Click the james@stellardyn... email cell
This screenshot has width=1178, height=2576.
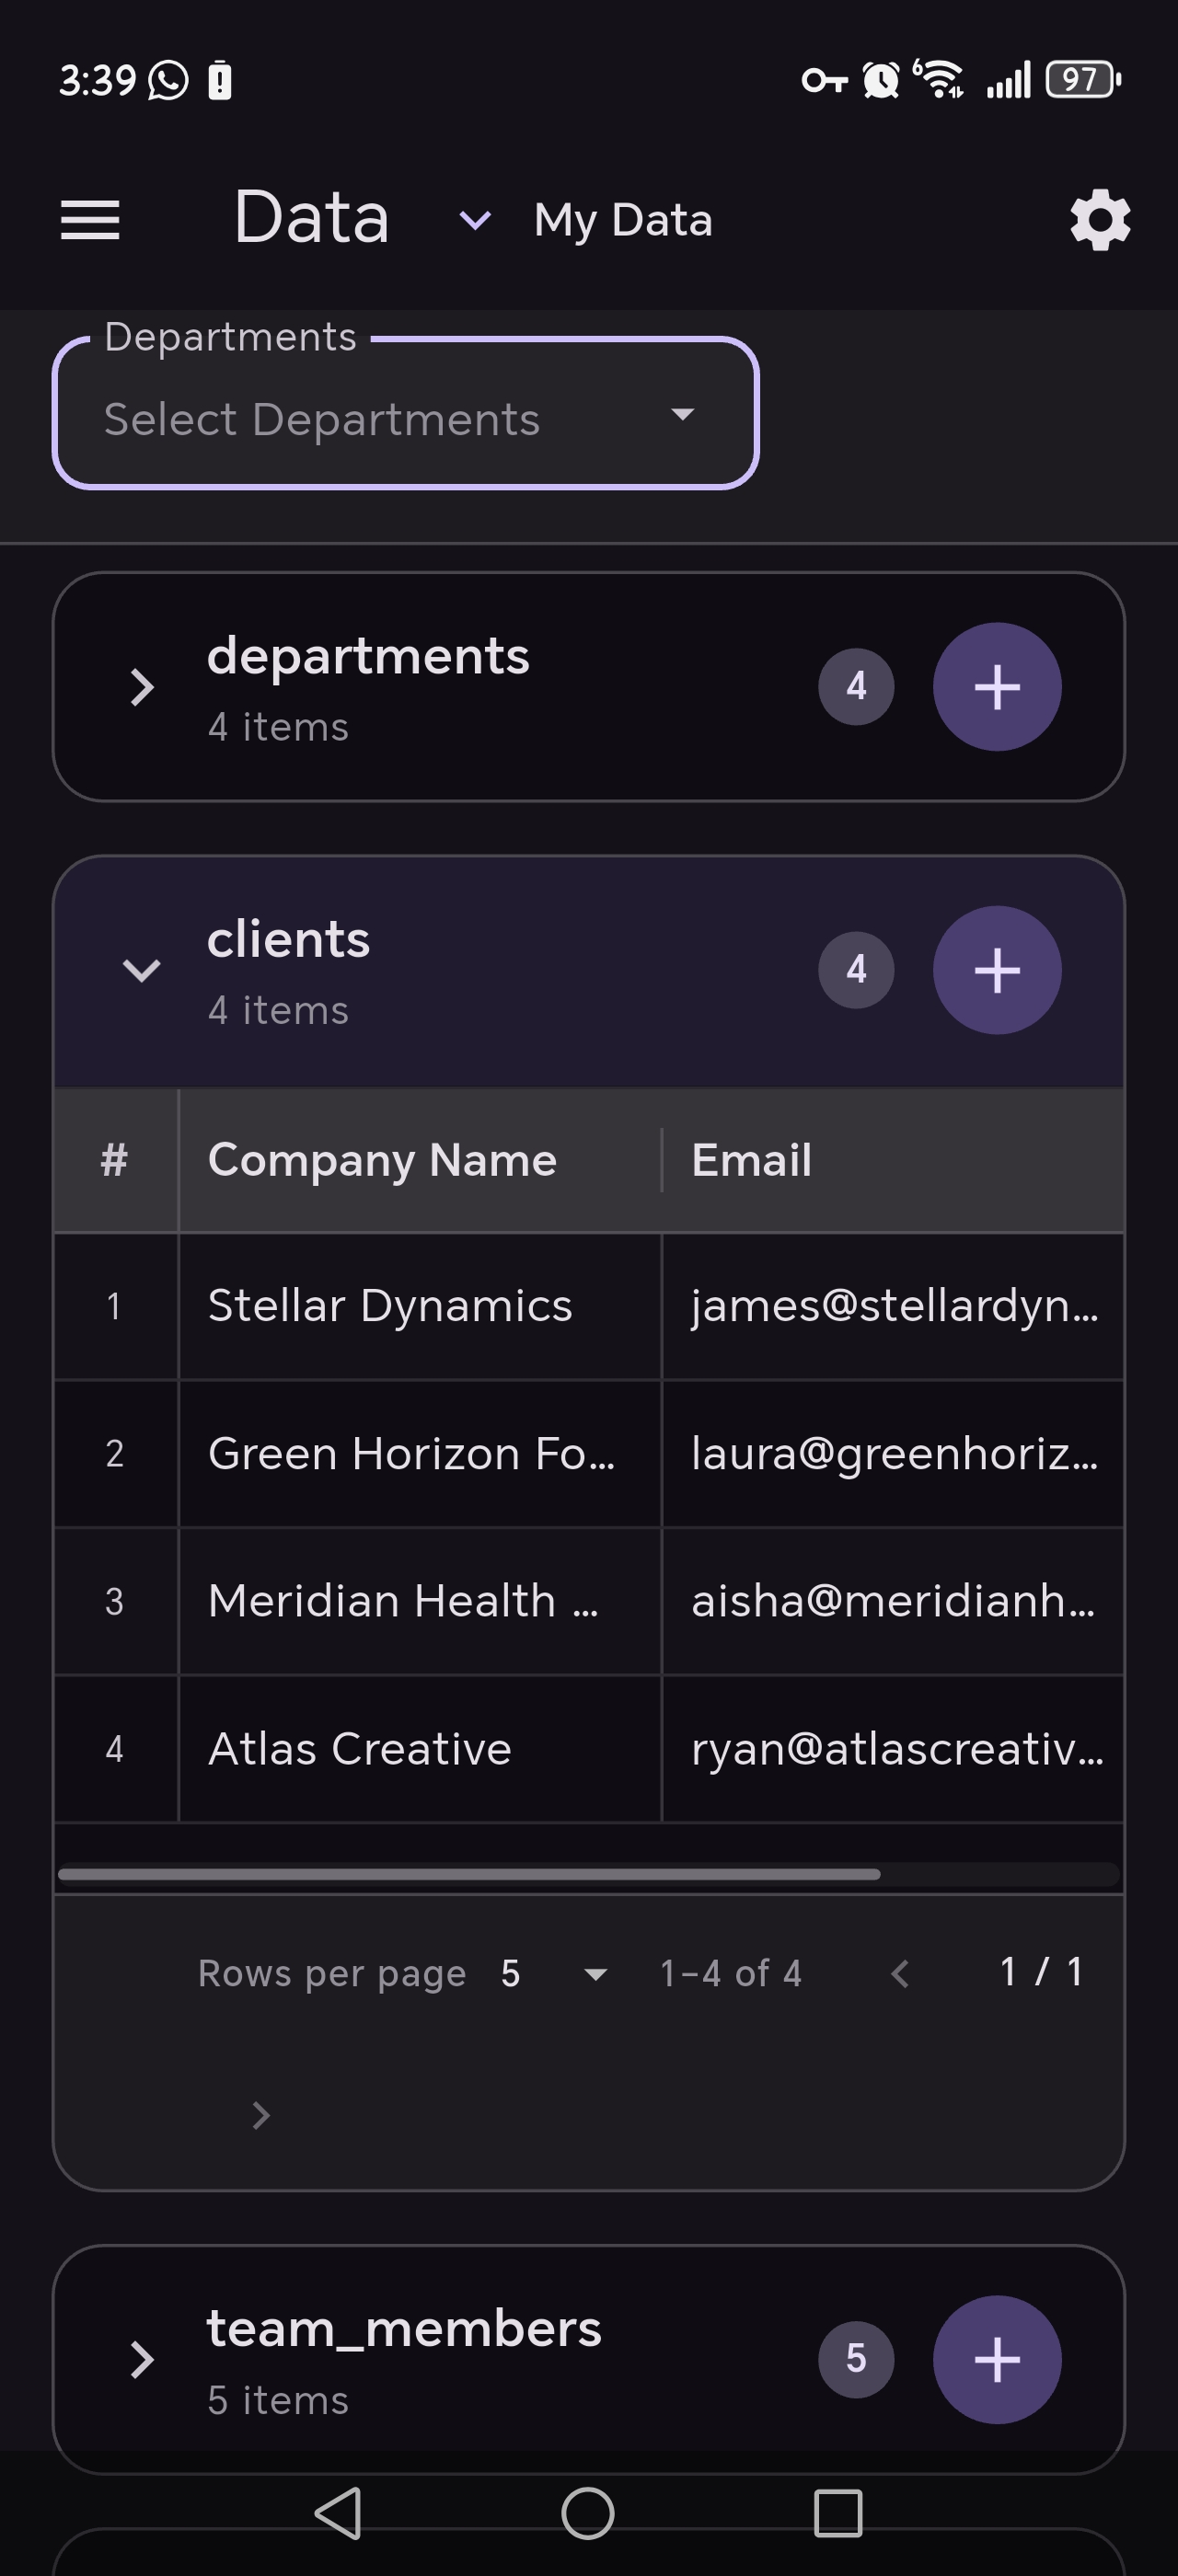click(x=893, y=1306)
